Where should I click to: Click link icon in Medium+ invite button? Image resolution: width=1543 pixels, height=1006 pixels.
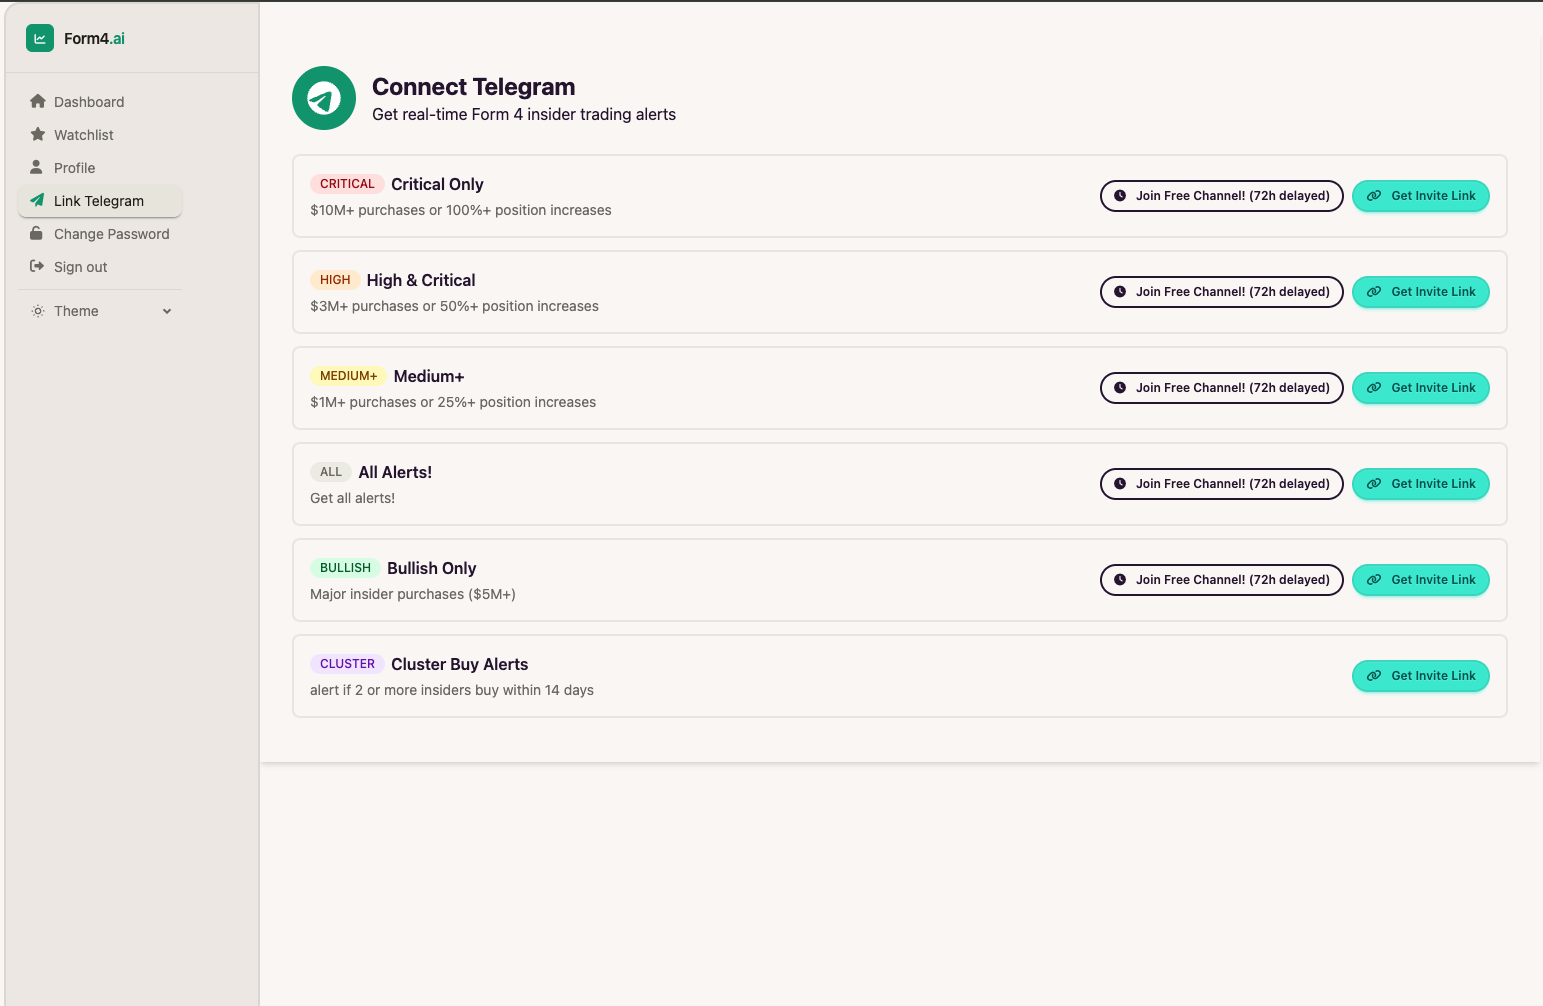(x=1374, y=388)
